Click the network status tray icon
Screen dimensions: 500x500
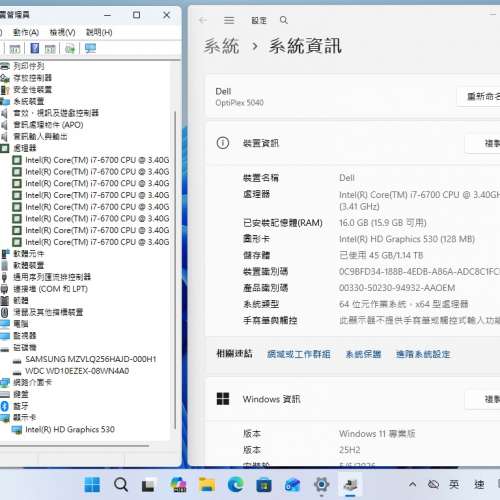tap(433, 484)
